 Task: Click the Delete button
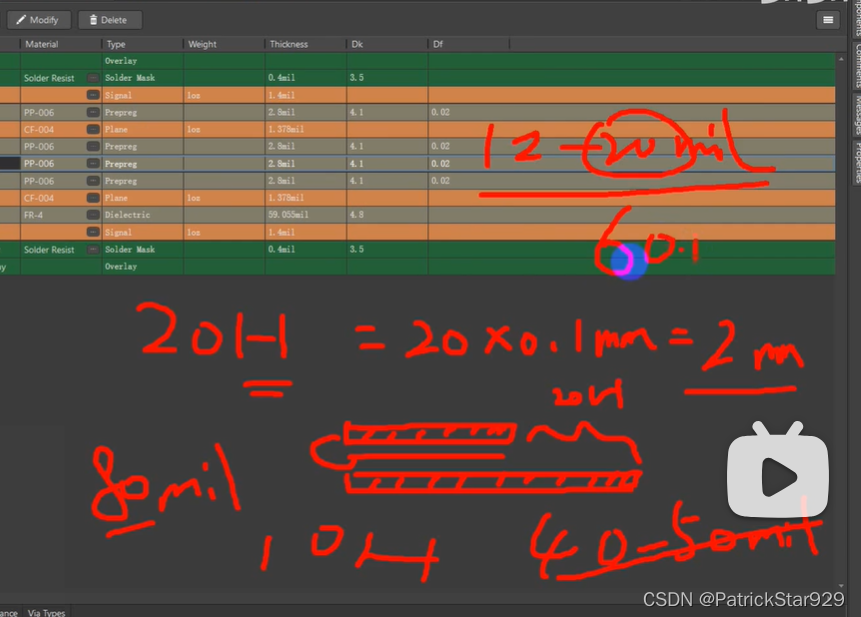[110, 20]
